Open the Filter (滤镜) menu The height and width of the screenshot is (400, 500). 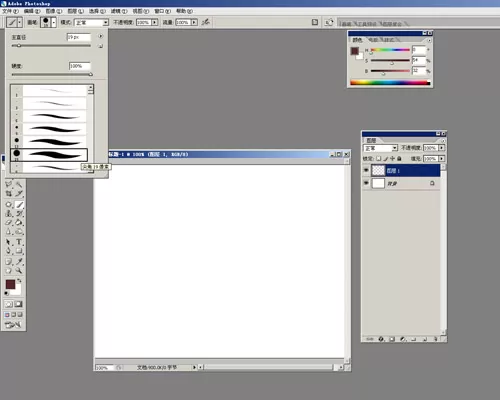pyautogui.click(x=119, y=11)
